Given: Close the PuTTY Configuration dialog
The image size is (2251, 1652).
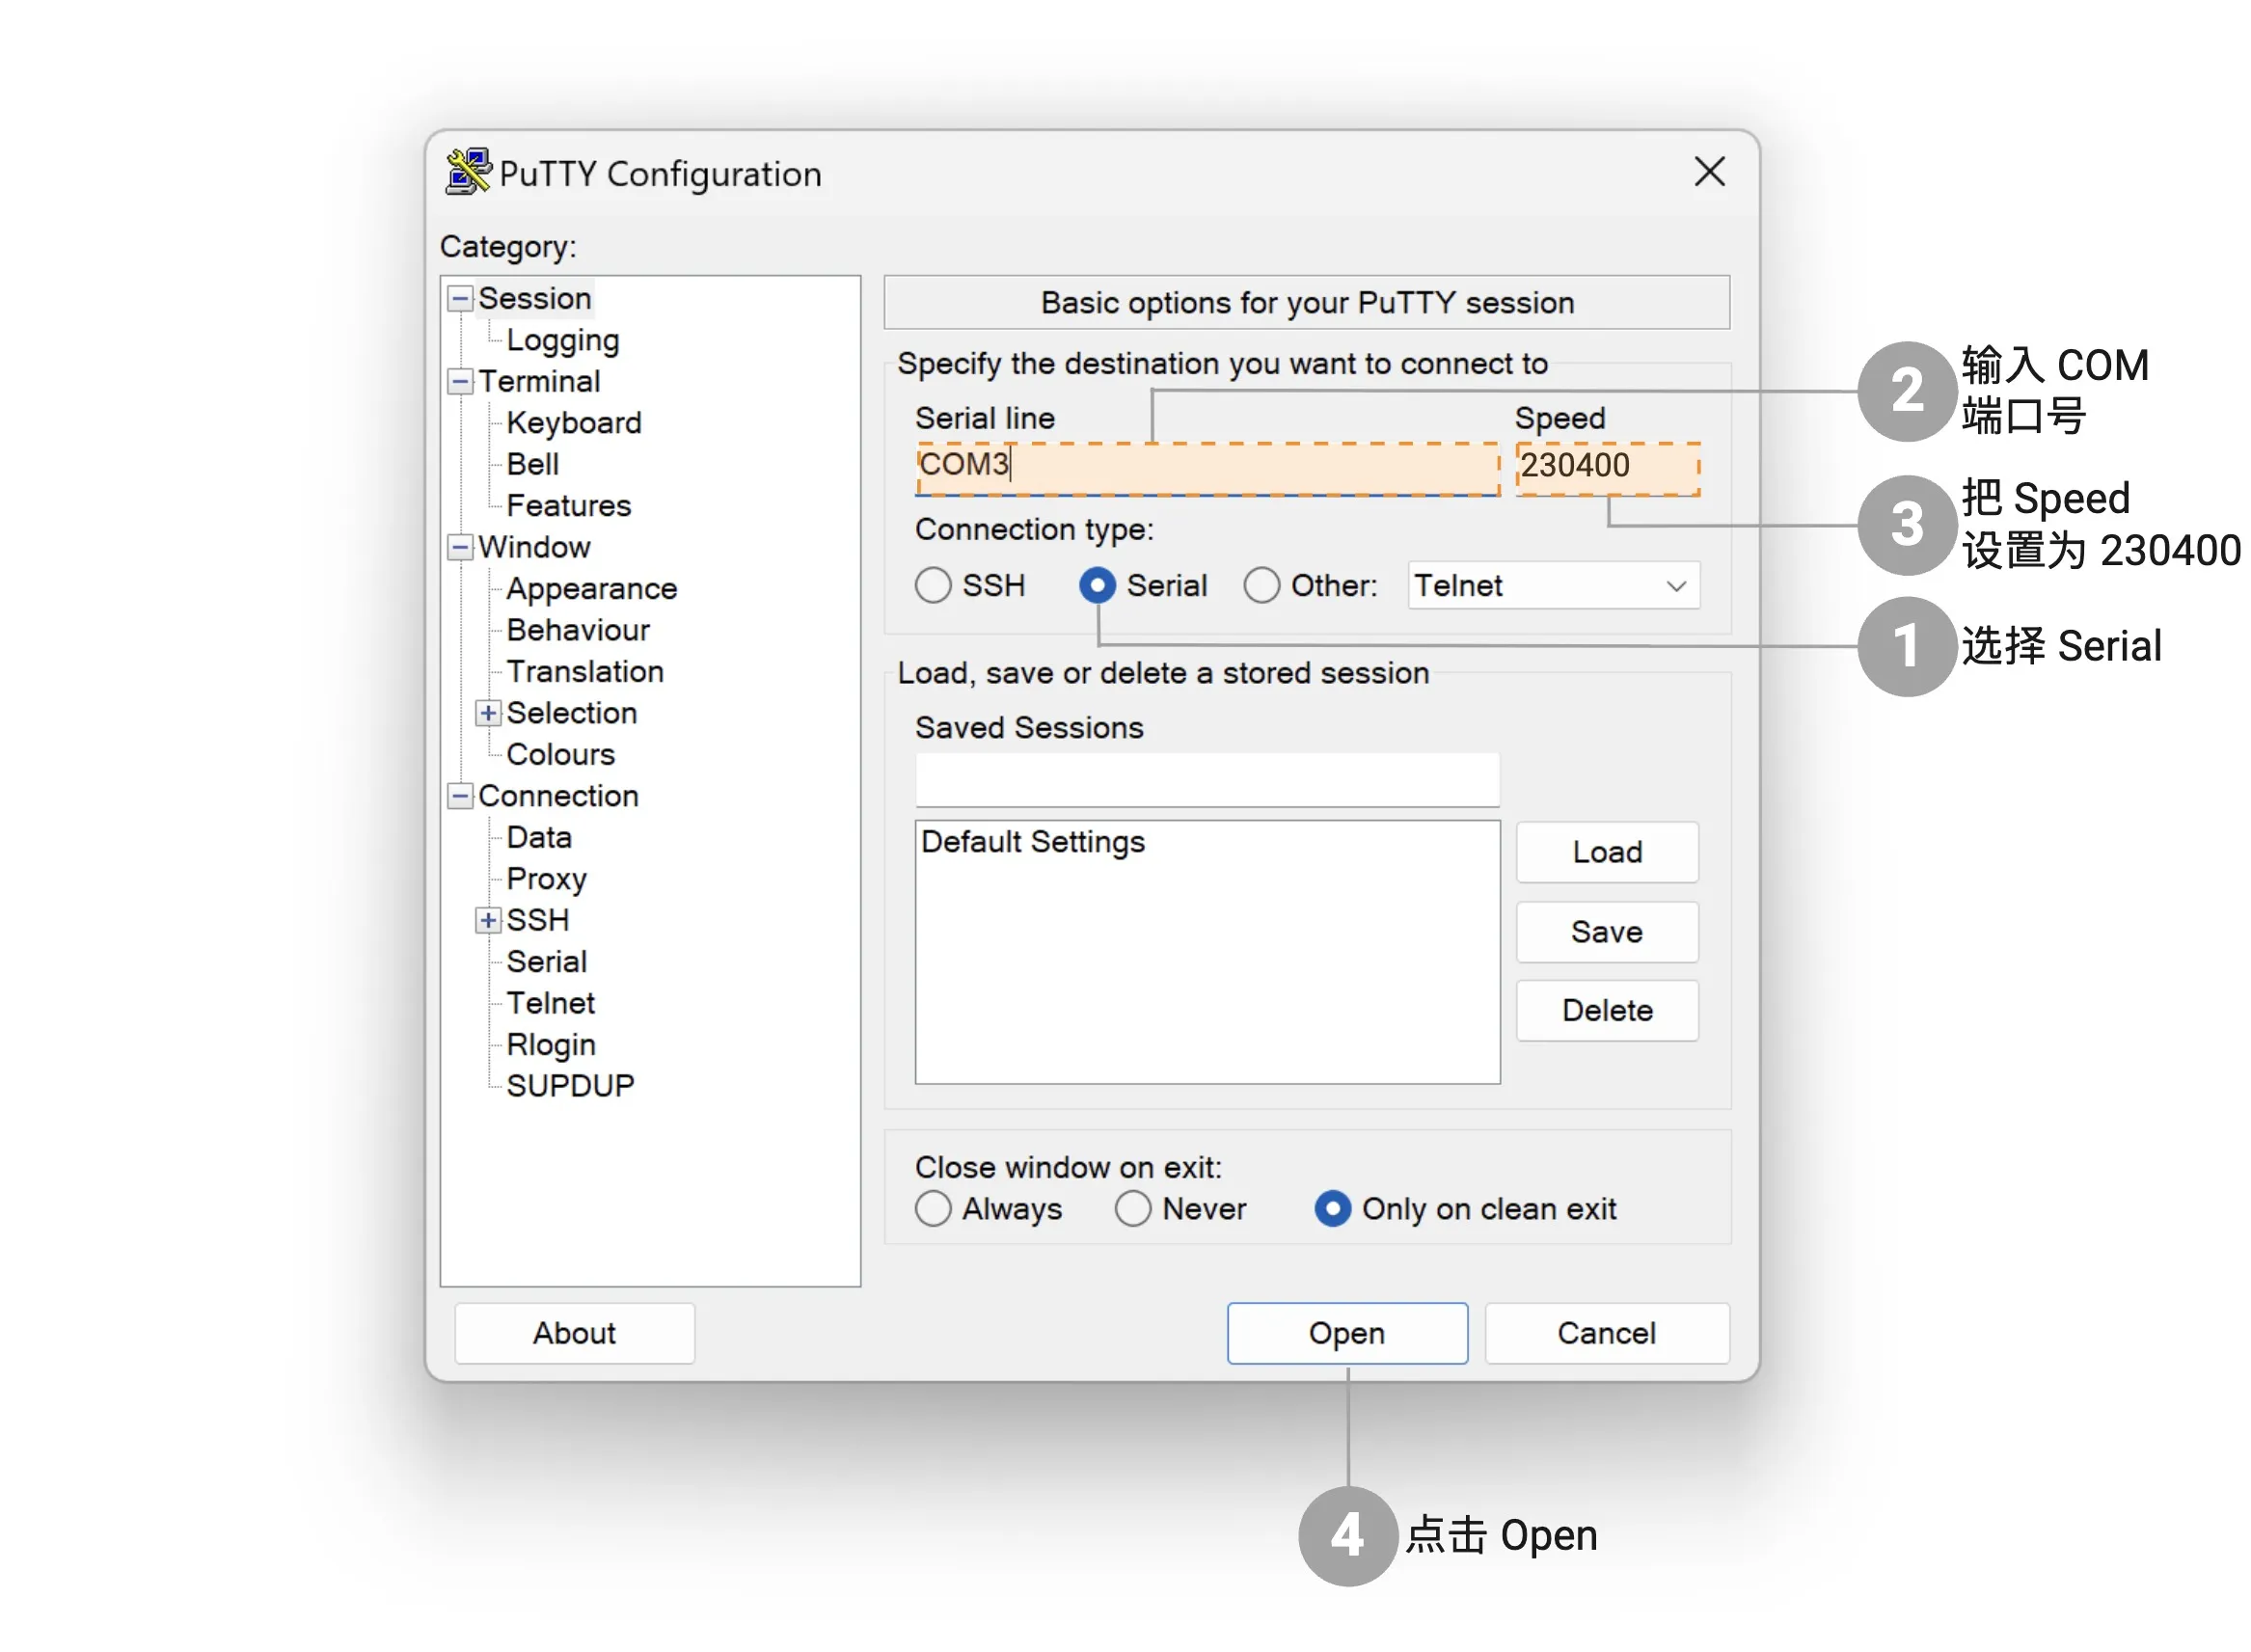Looking at the screenshot, I should tap(1708, 172).
